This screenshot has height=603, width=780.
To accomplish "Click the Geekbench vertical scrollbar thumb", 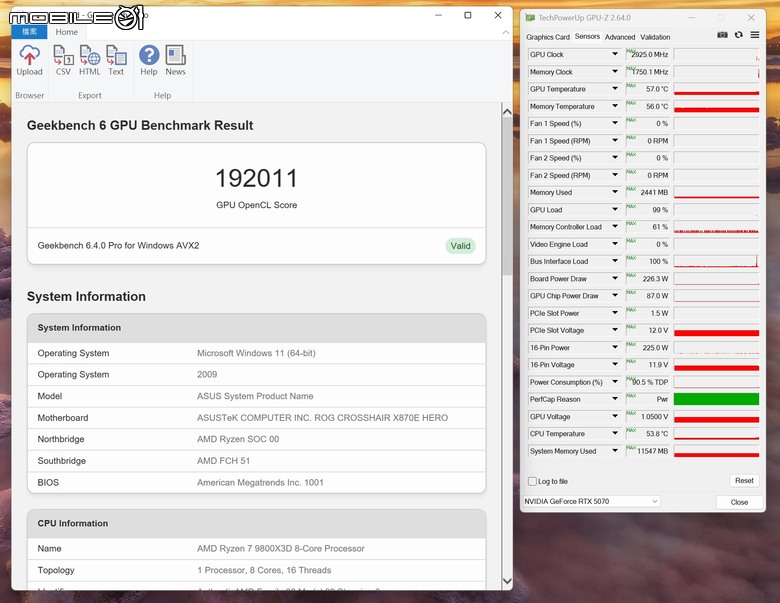I will point(507,197).
